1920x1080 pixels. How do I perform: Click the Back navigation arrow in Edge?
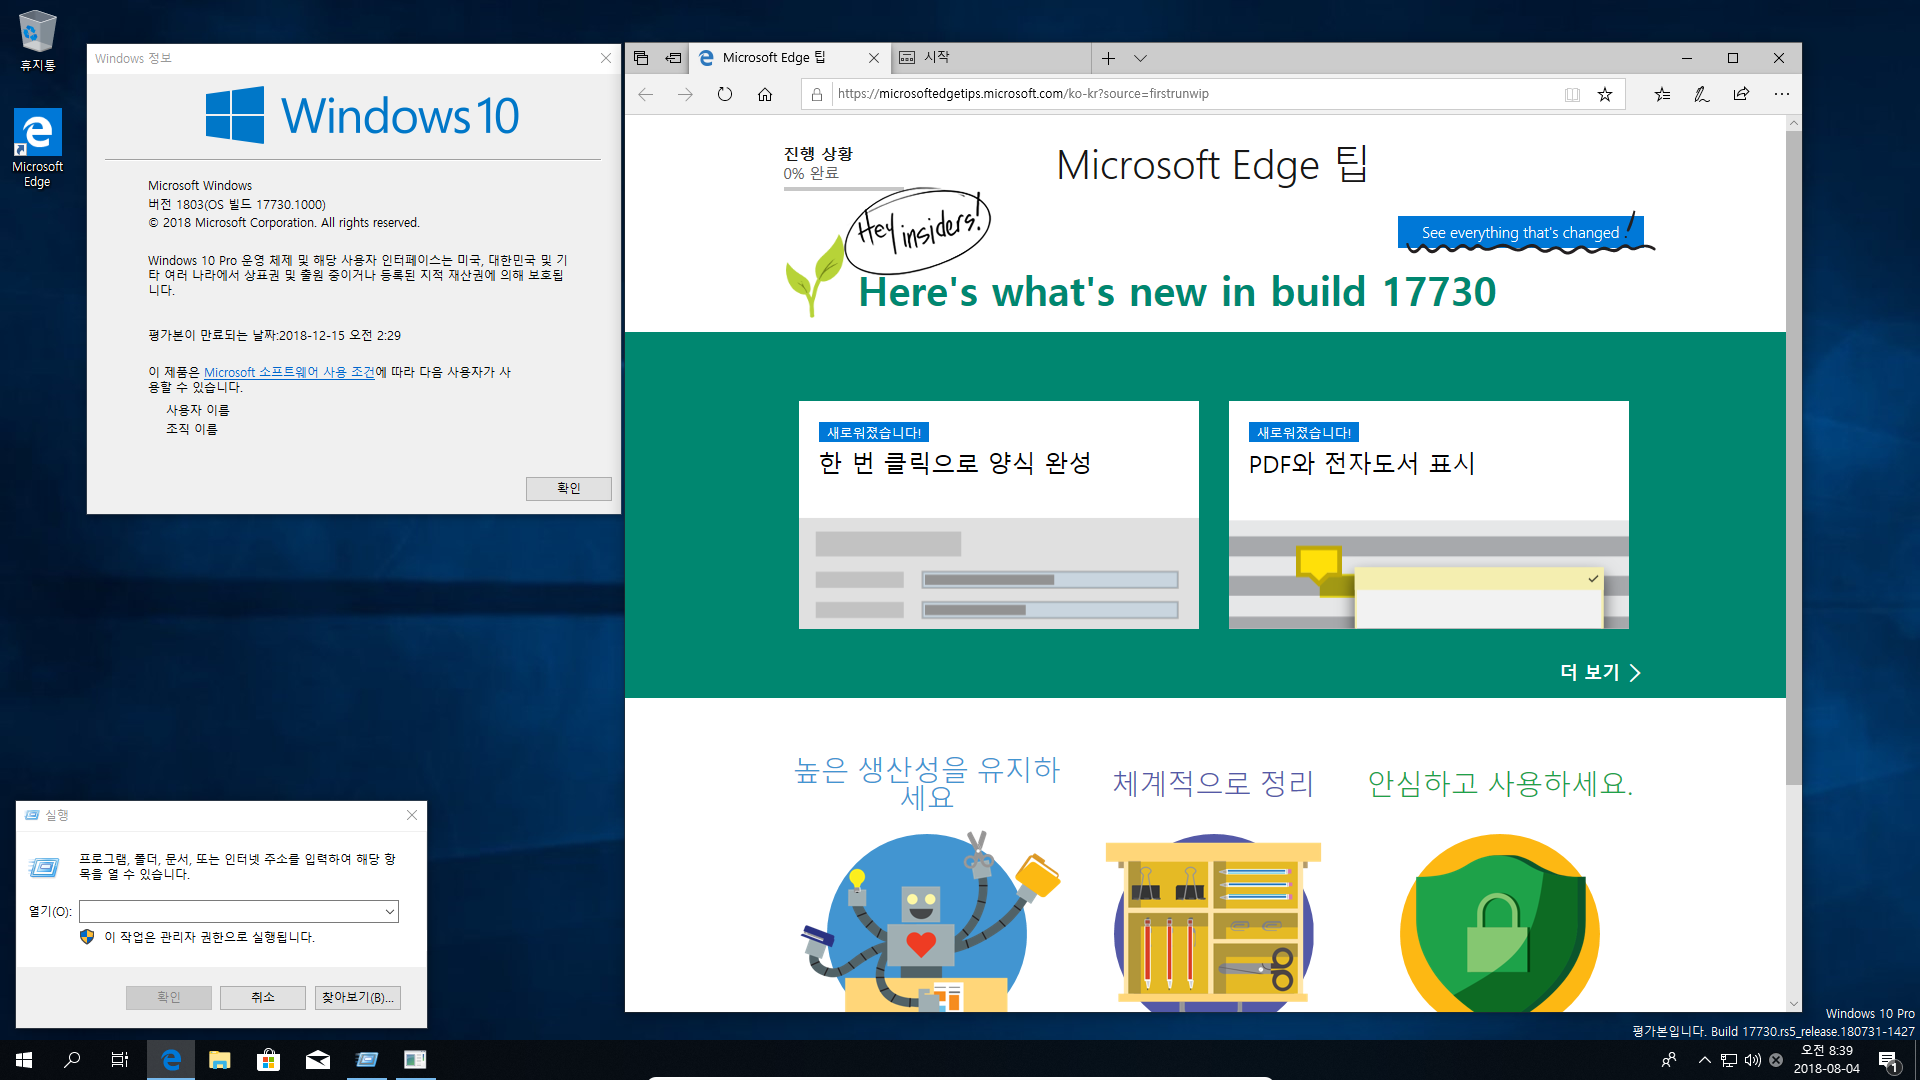coord(645,94)
